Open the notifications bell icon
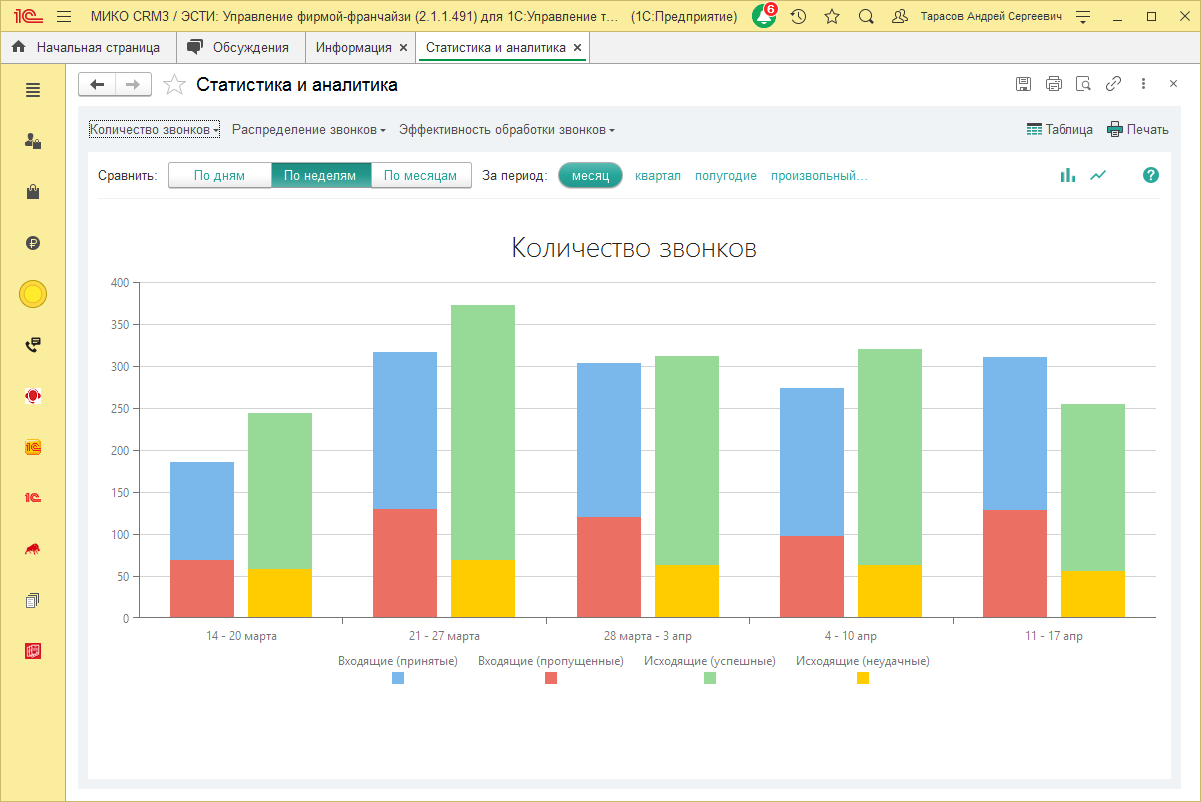Viewport: 1201px width, 802px height. (x=764, y=17)
